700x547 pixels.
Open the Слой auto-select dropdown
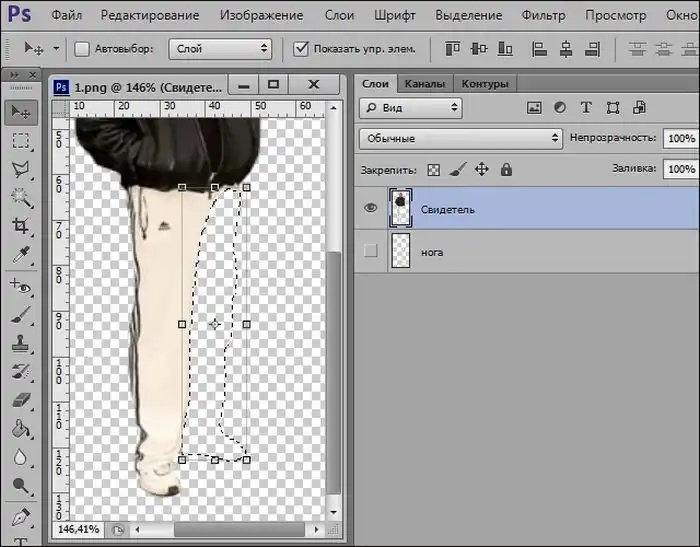(x=221, y=48)
